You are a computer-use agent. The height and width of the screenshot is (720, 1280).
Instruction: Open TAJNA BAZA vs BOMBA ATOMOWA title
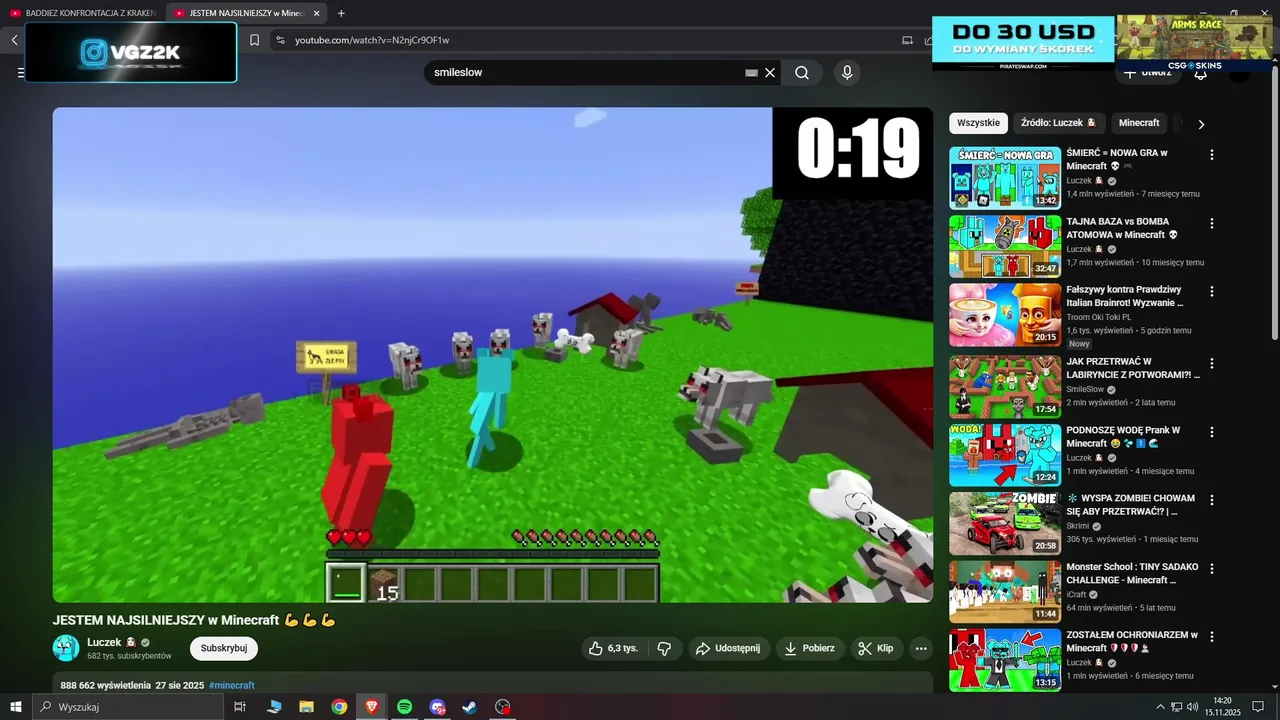tap(1122, 228)
